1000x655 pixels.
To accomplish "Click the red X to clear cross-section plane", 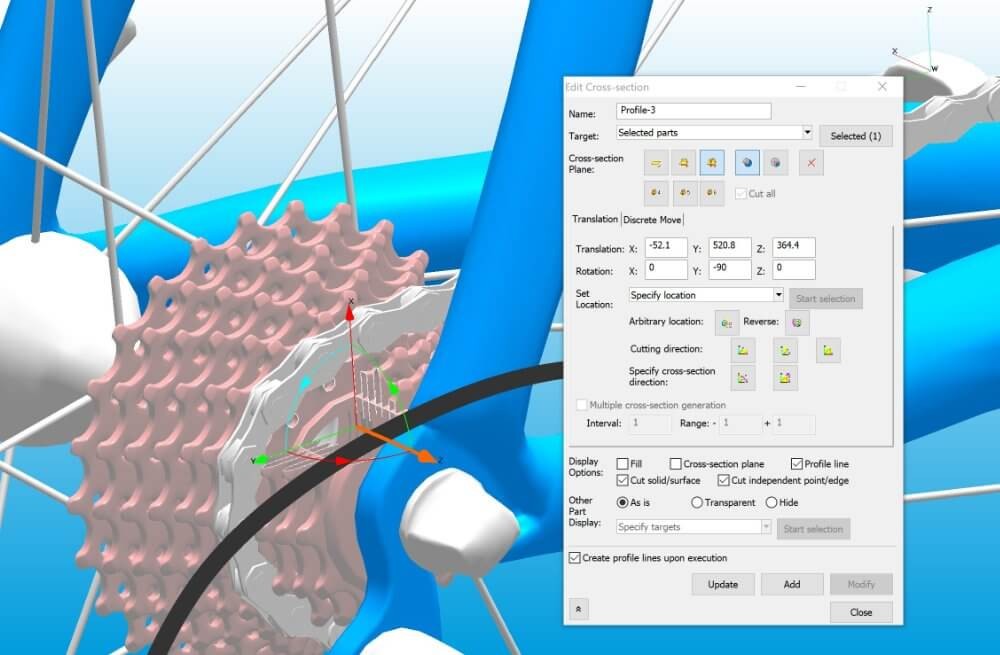I will (x=810, y=163).
